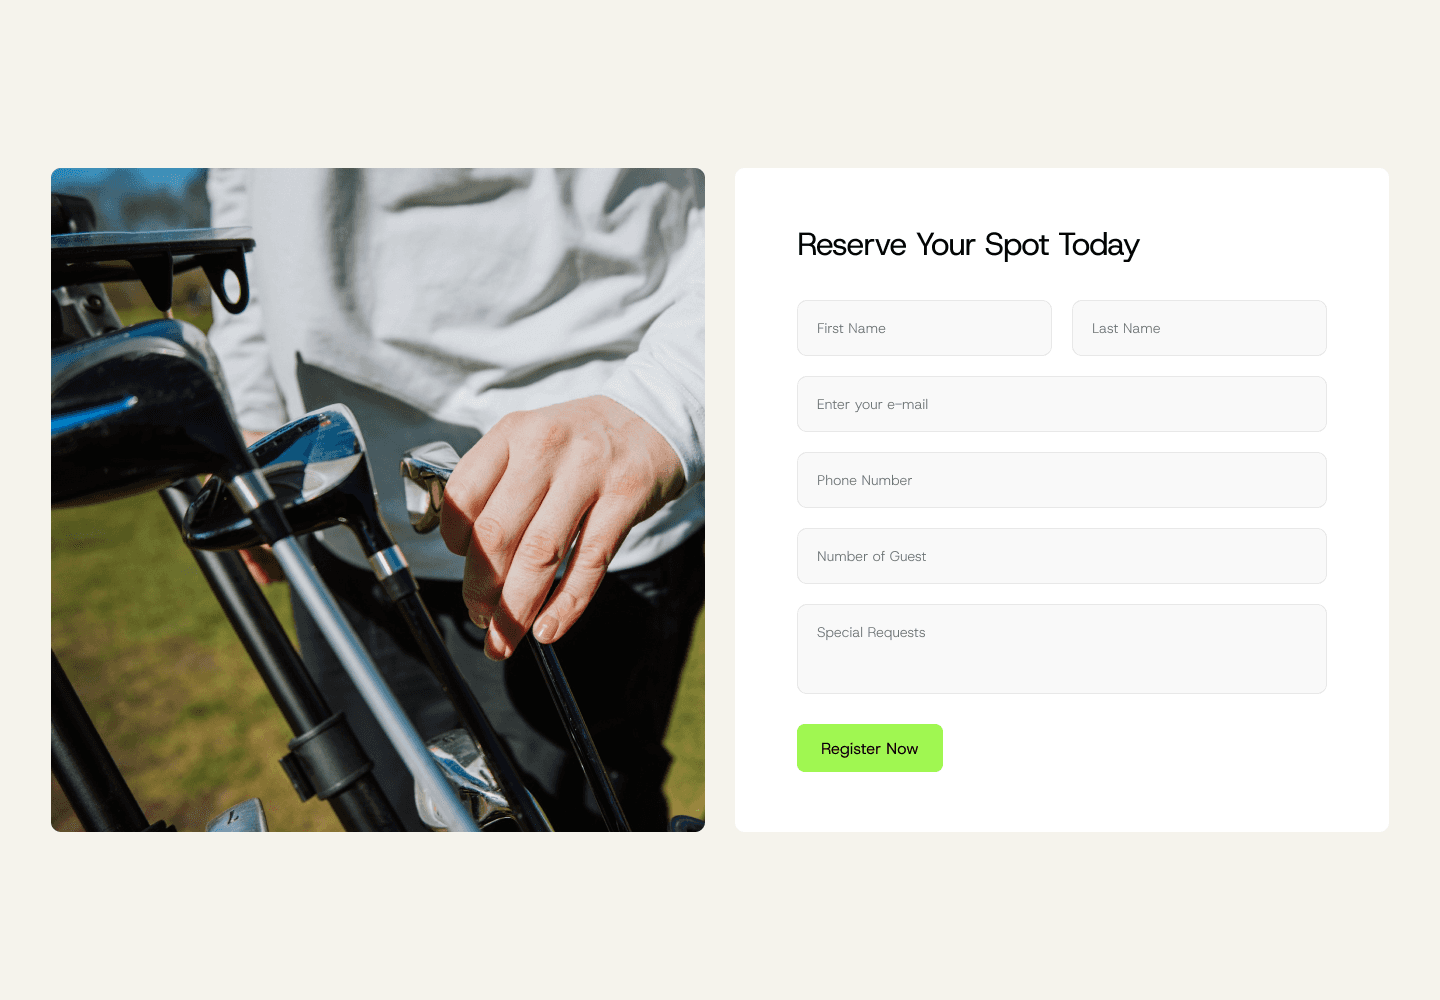Viewport: 1440px width, 1000px height.
Task: Click into the Phone Number field
Action: point(1061,480)
